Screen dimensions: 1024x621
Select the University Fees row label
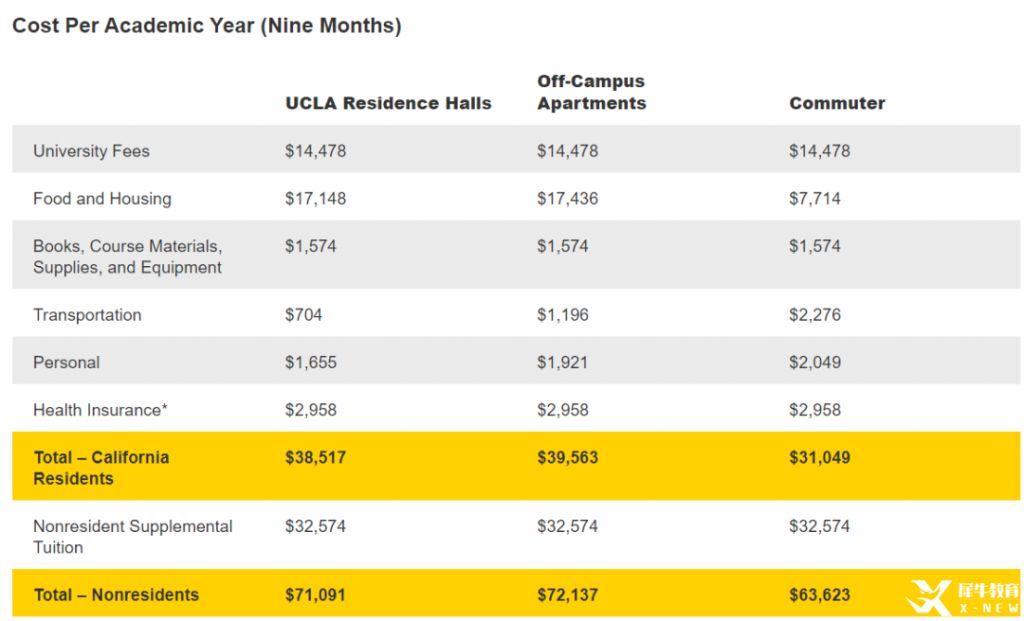(x=91, y=151)
